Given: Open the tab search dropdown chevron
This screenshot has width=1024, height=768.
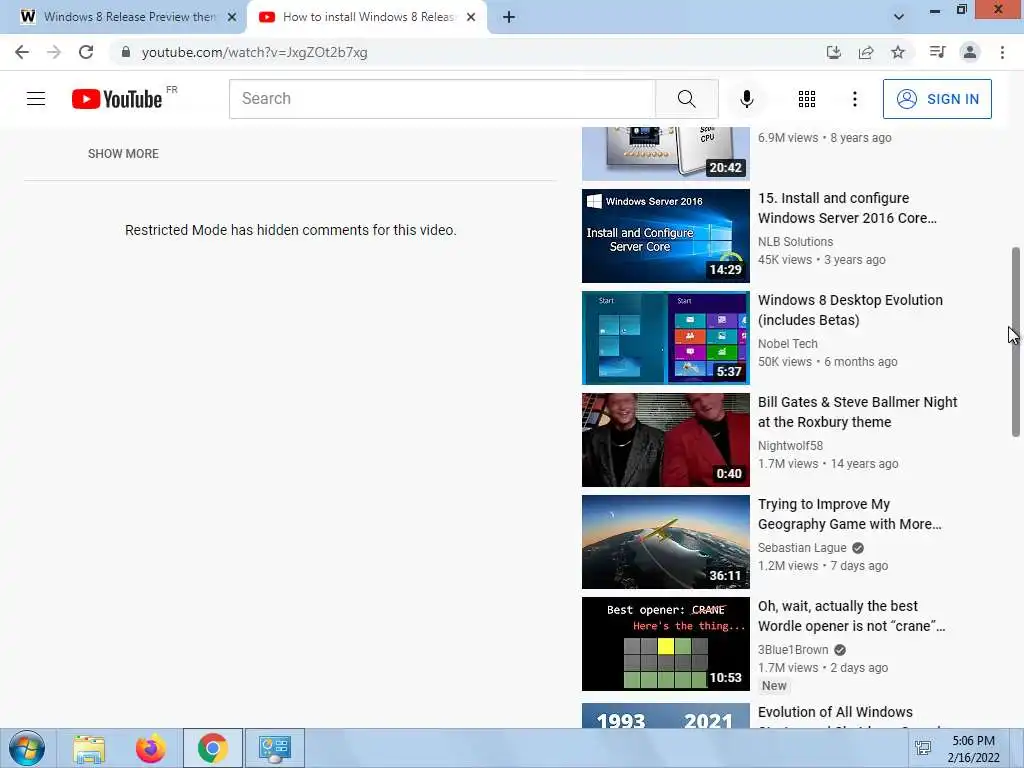Looking at the screenshot, I should tap(899, 17).
